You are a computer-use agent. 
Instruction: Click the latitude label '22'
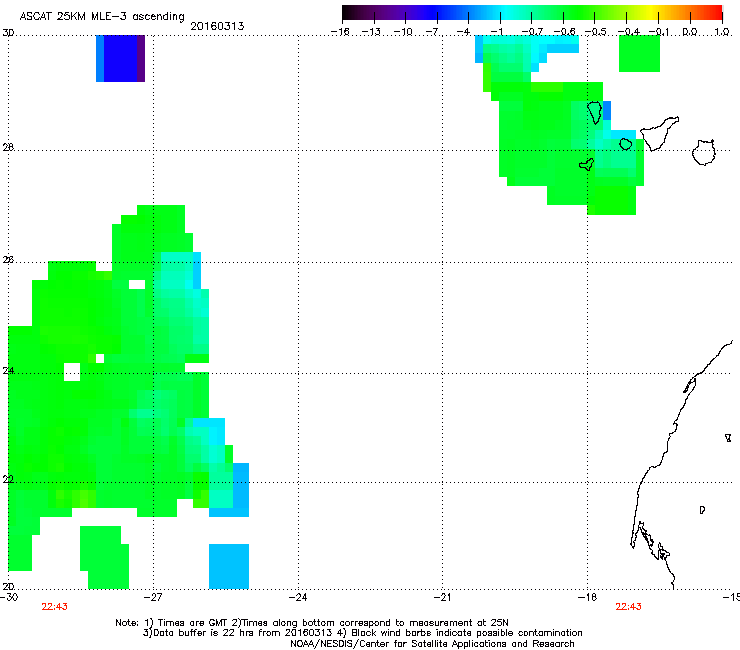pyautogui.click(x=8, y=479)
